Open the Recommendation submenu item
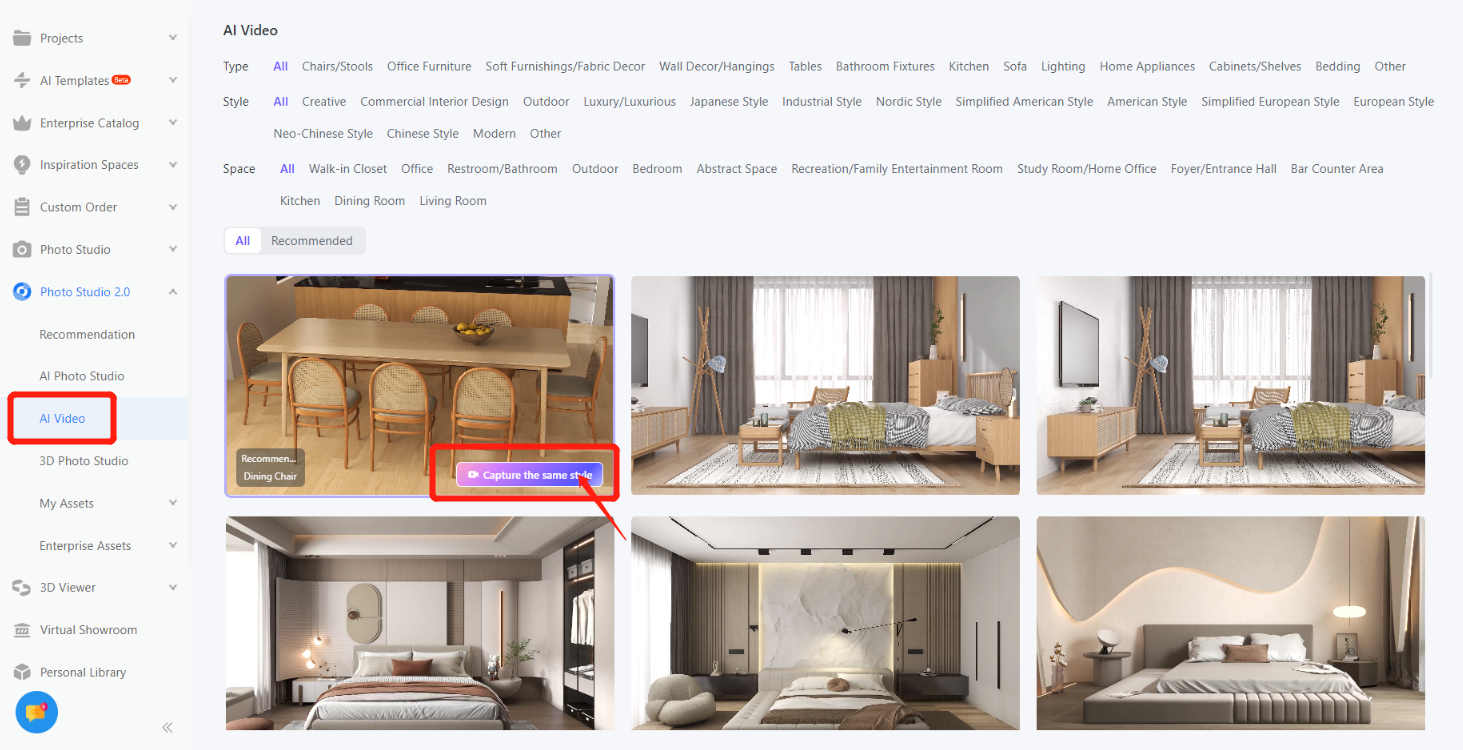Image resolution: width=1463 pixels, height=750 pixels. coord(87,334)
